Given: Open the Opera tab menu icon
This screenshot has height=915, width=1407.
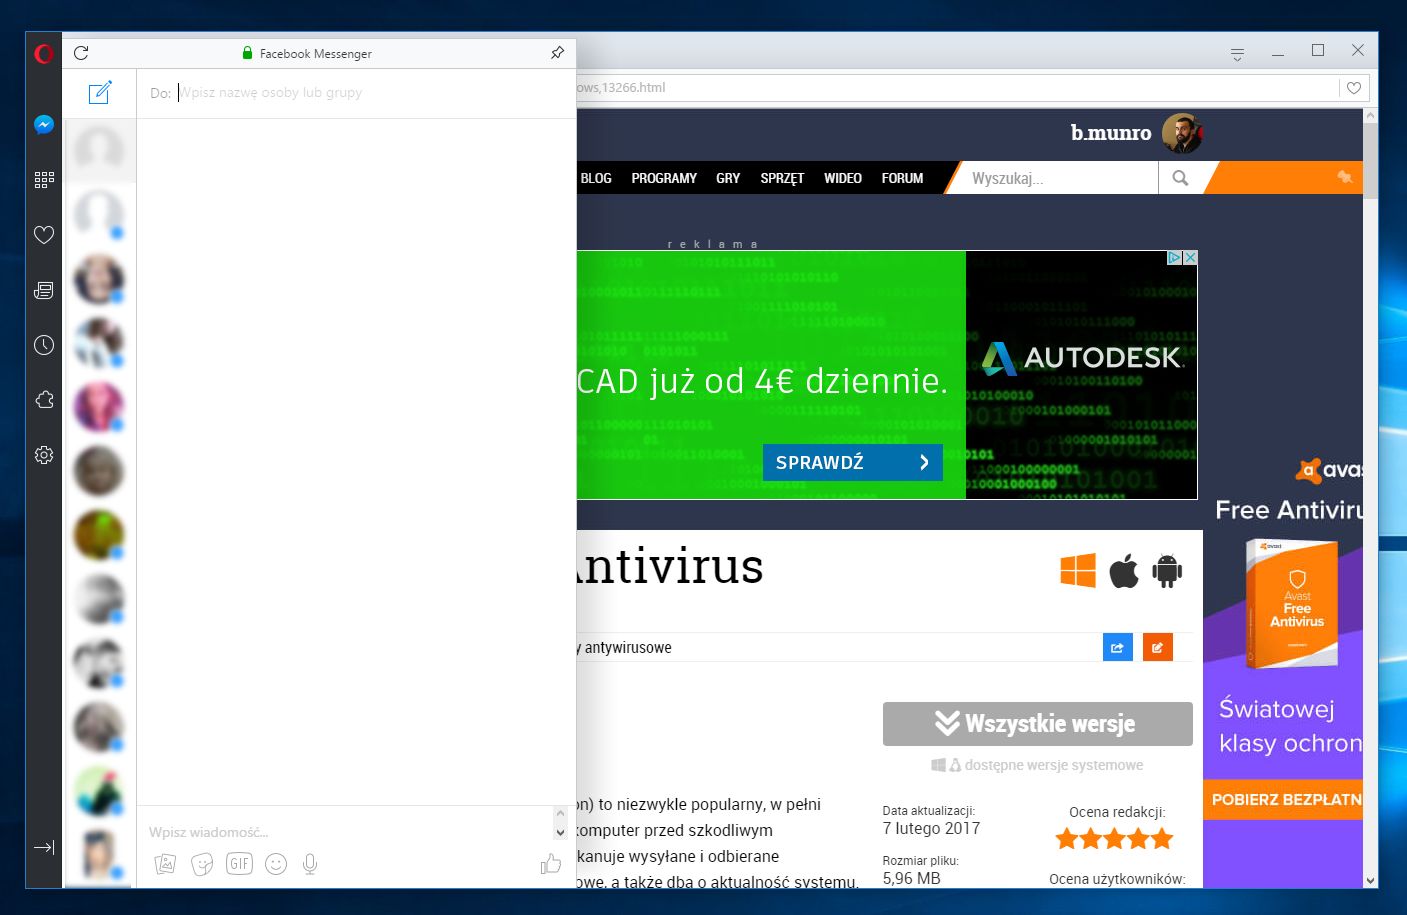Looking at the screenshot, I should 1237,54.
